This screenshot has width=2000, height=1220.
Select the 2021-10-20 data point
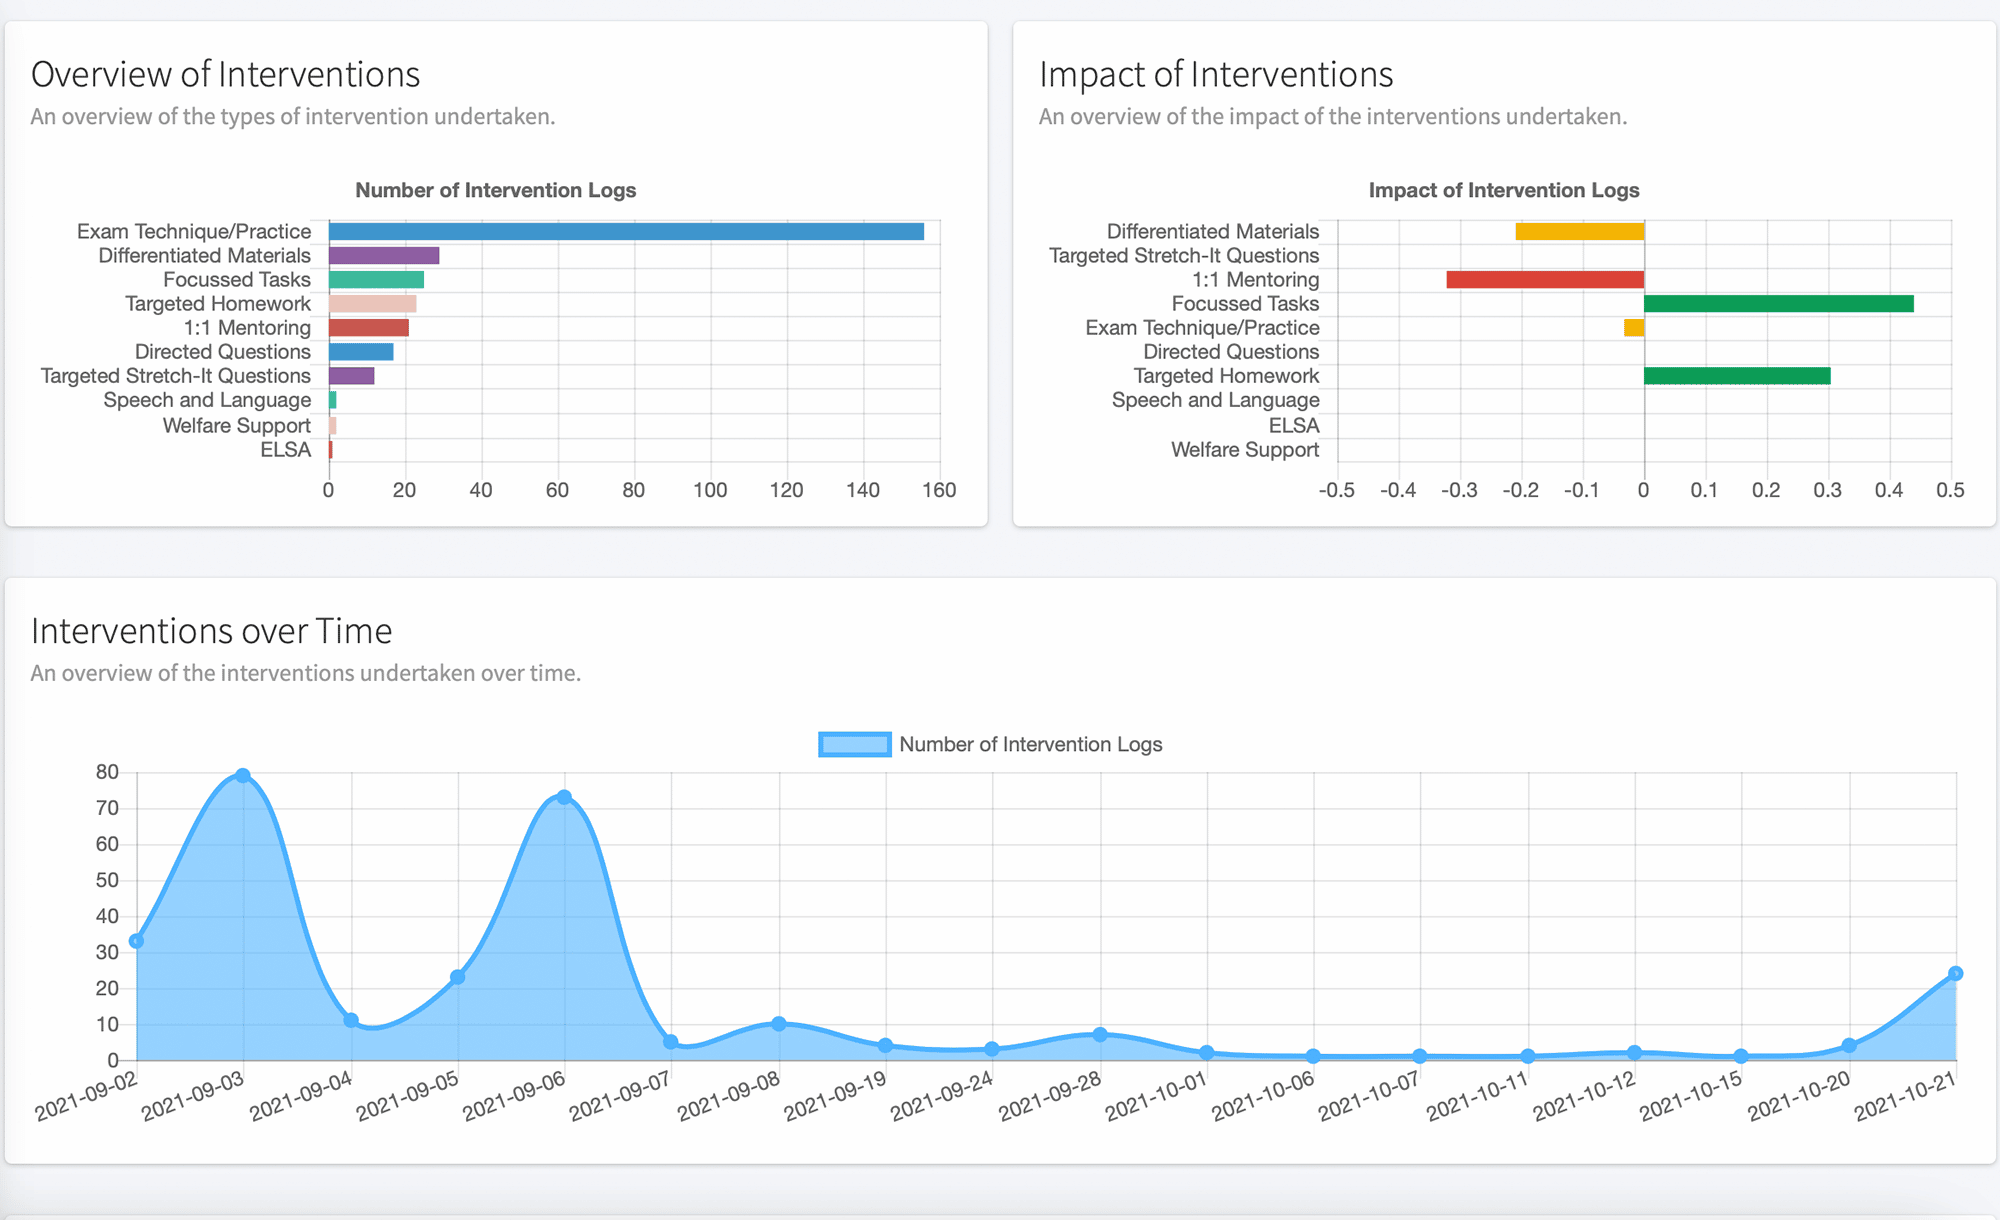[1849, 1045]
